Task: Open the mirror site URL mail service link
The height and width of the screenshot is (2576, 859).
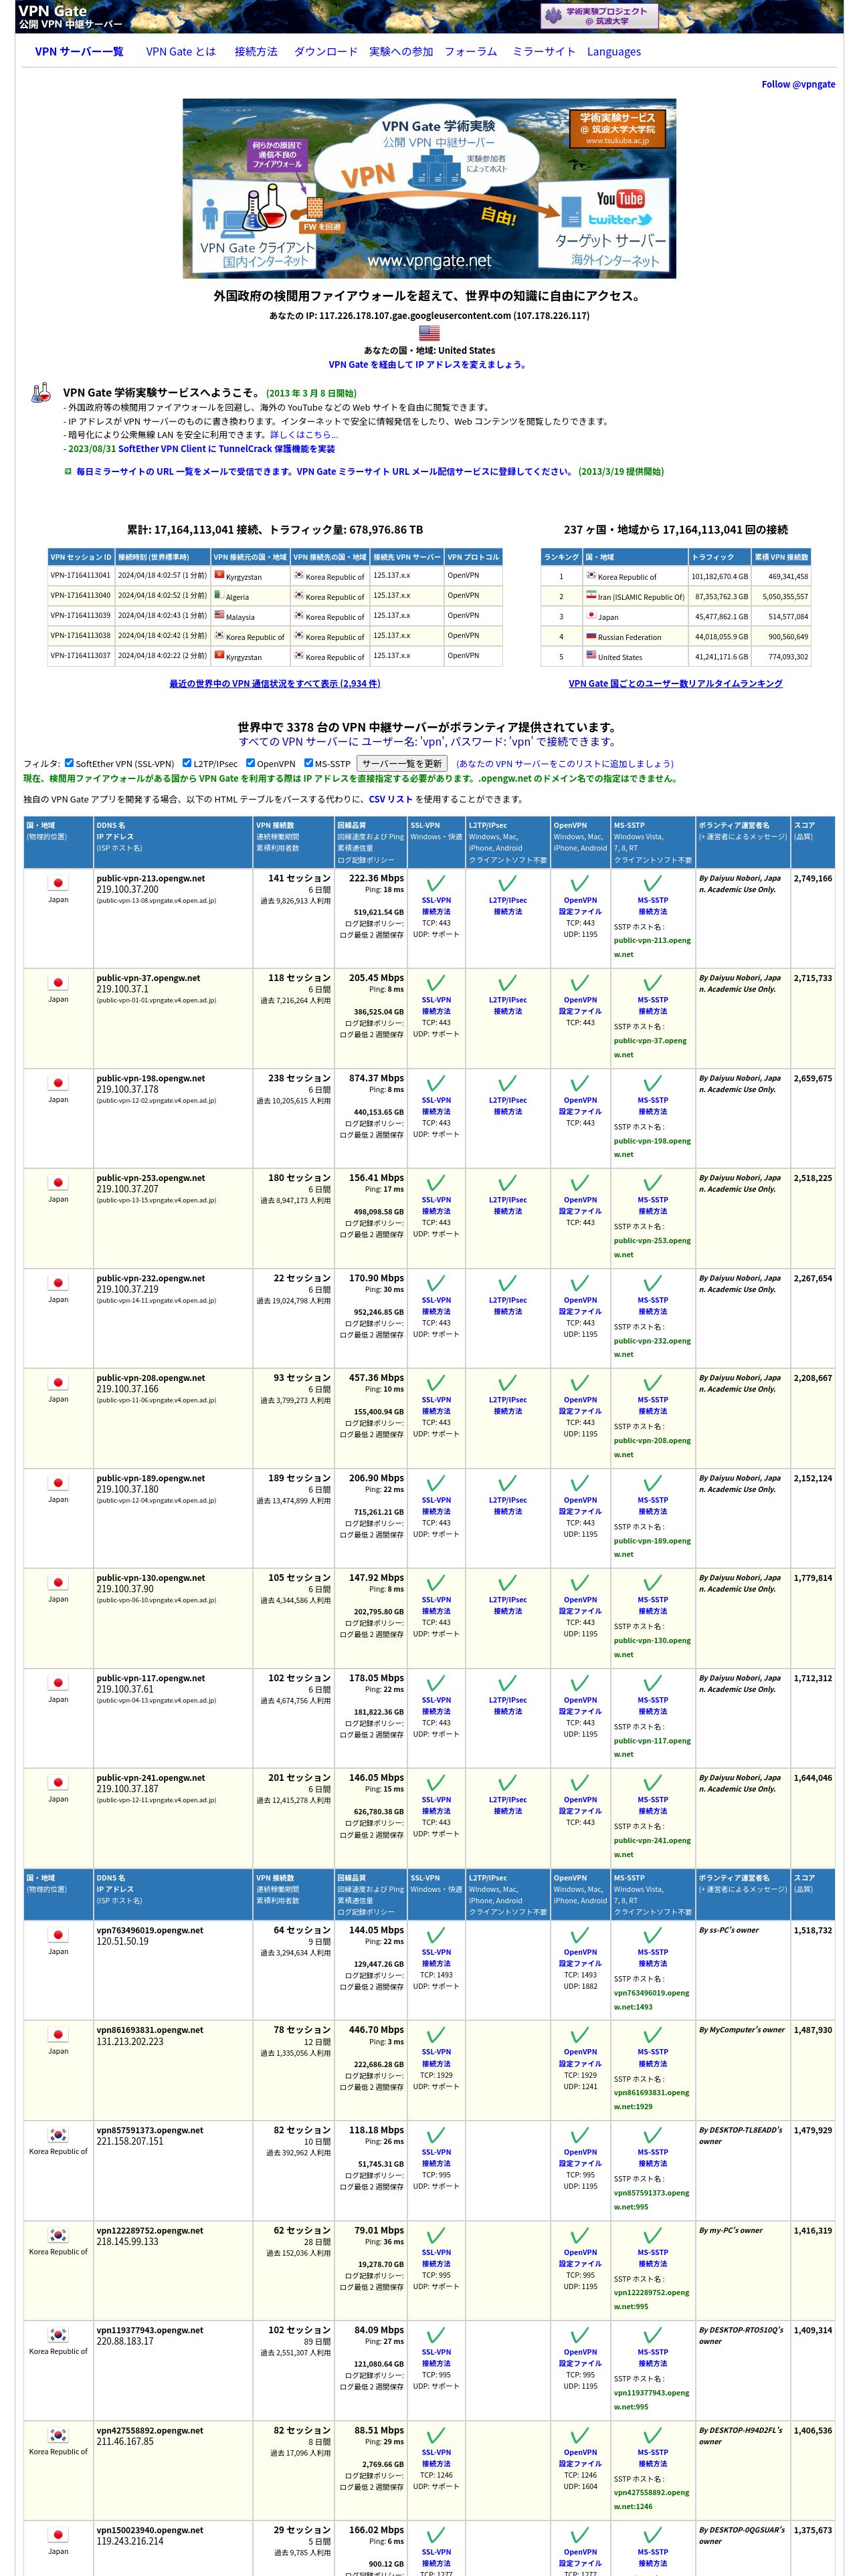Action: (325, 471)
